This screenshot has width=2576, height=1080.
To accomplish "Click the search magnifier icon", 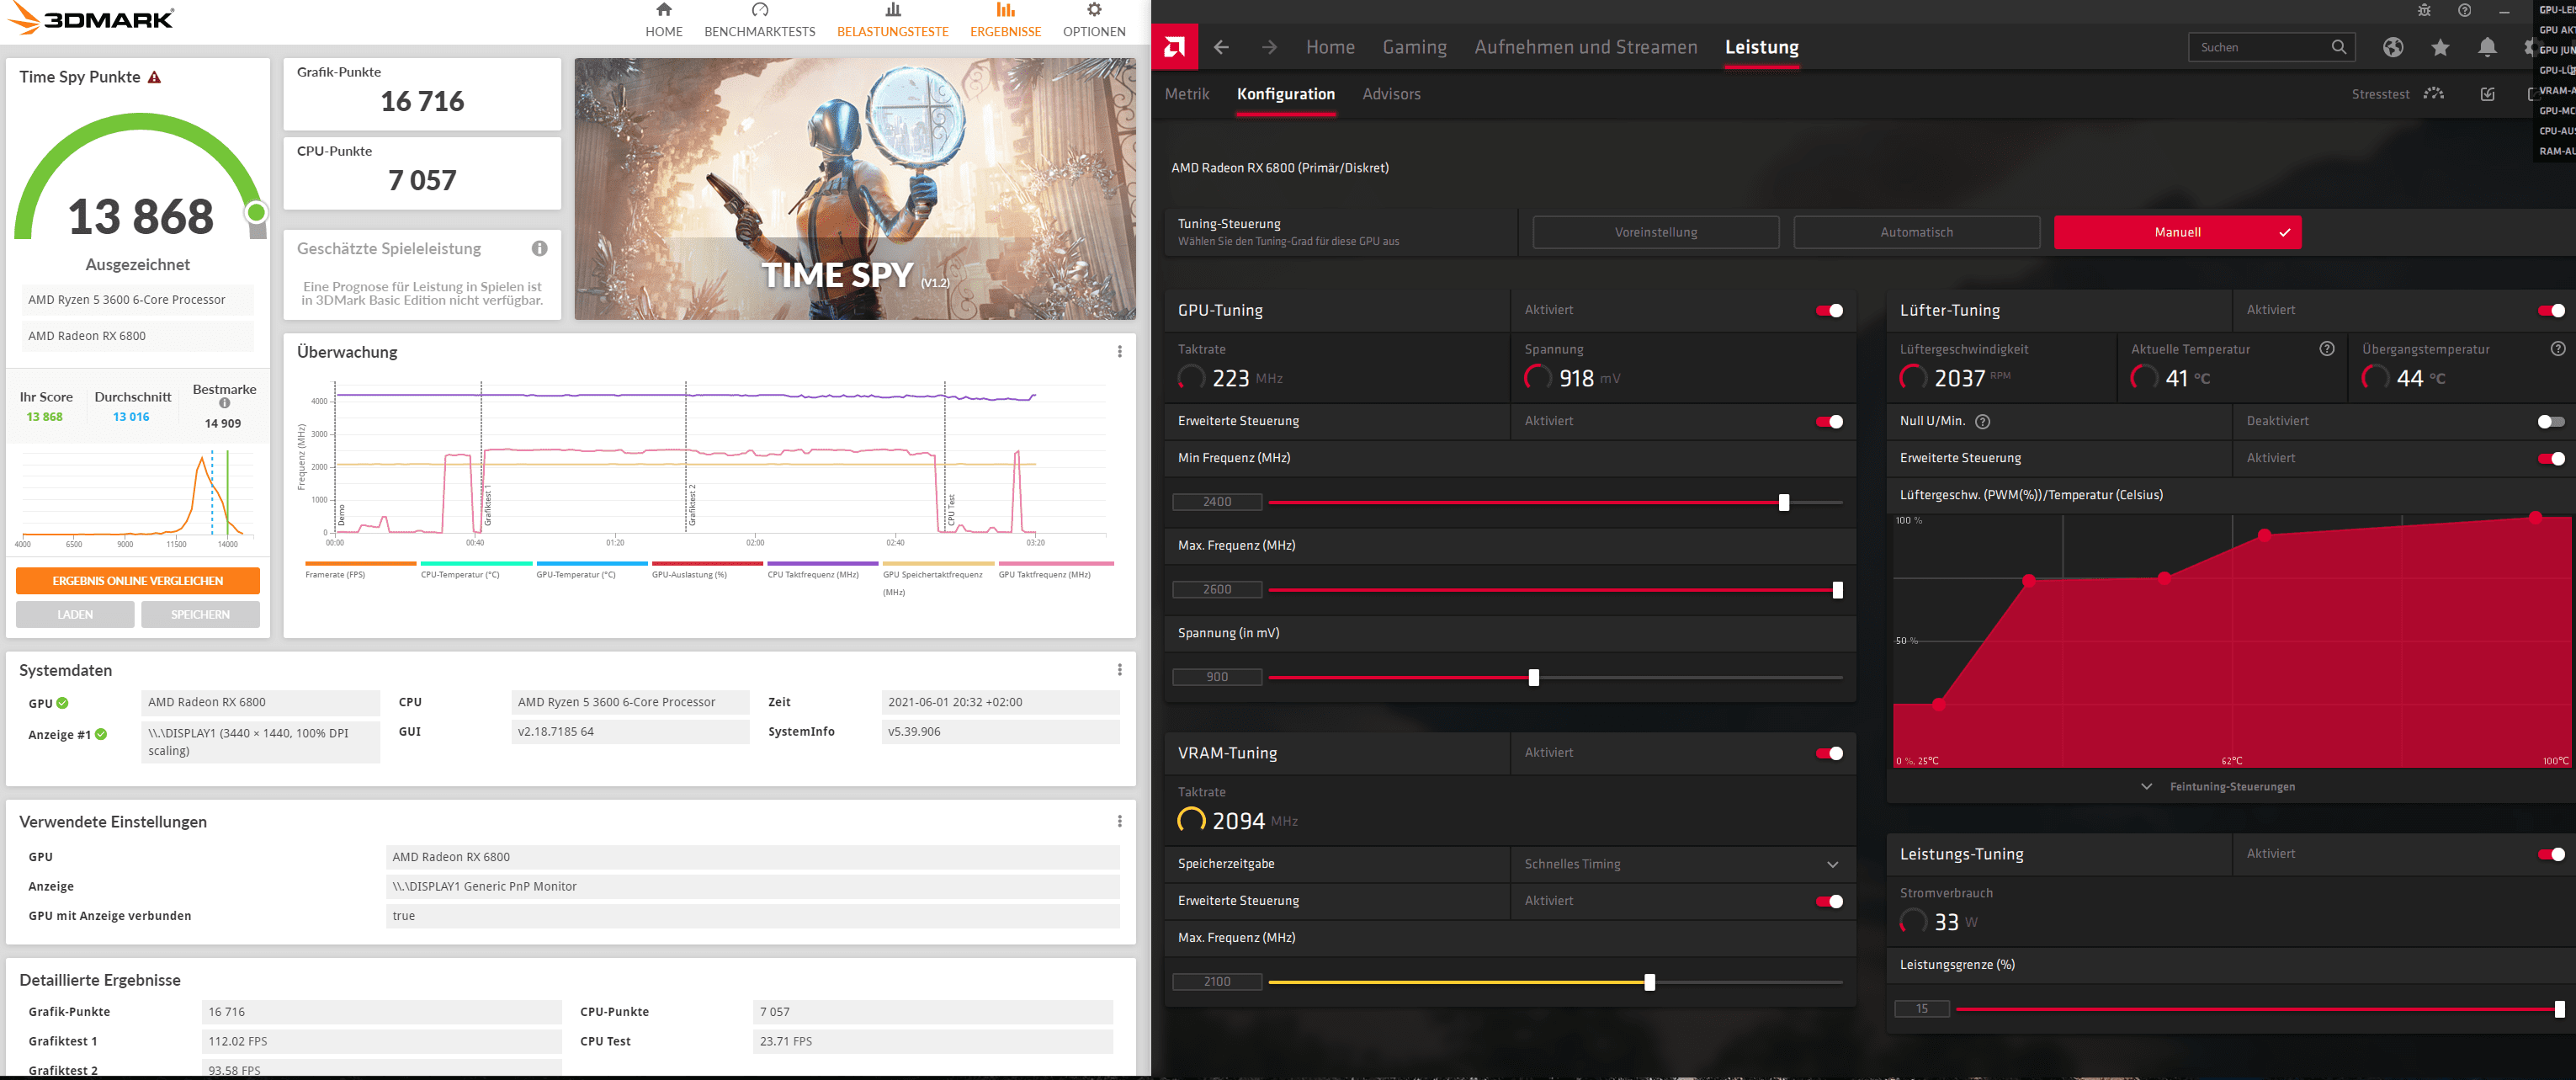I will pyautogui.click(x=2338, y=47).
